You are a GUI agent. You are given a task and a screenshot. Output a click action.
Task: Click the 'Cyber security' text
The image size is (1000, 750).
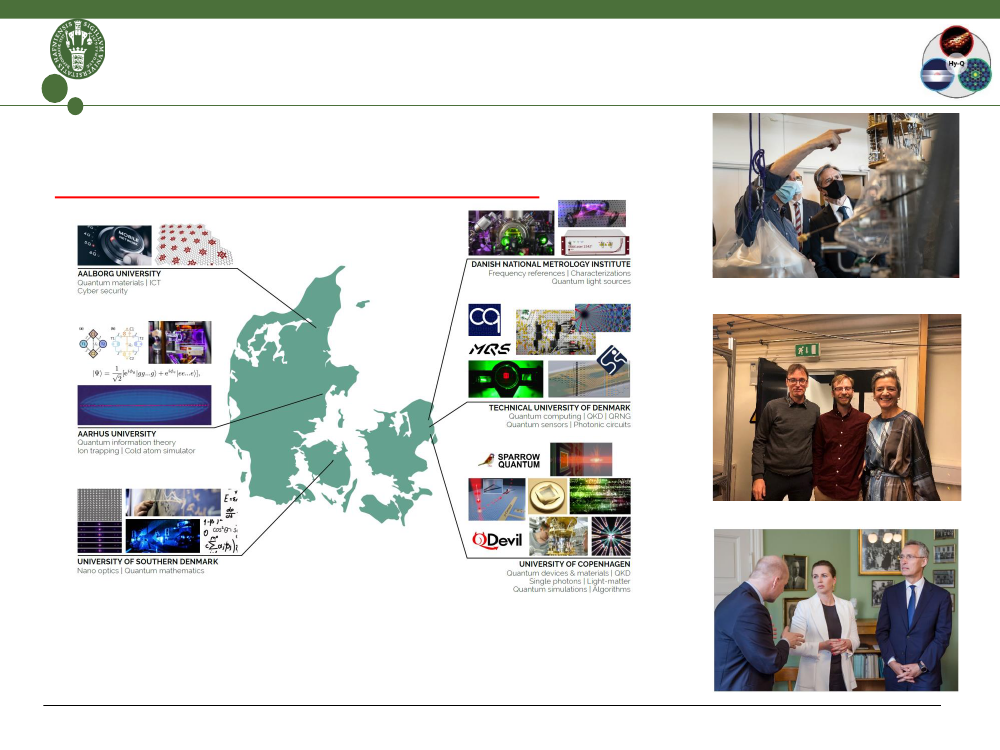(x=103, y=291)
